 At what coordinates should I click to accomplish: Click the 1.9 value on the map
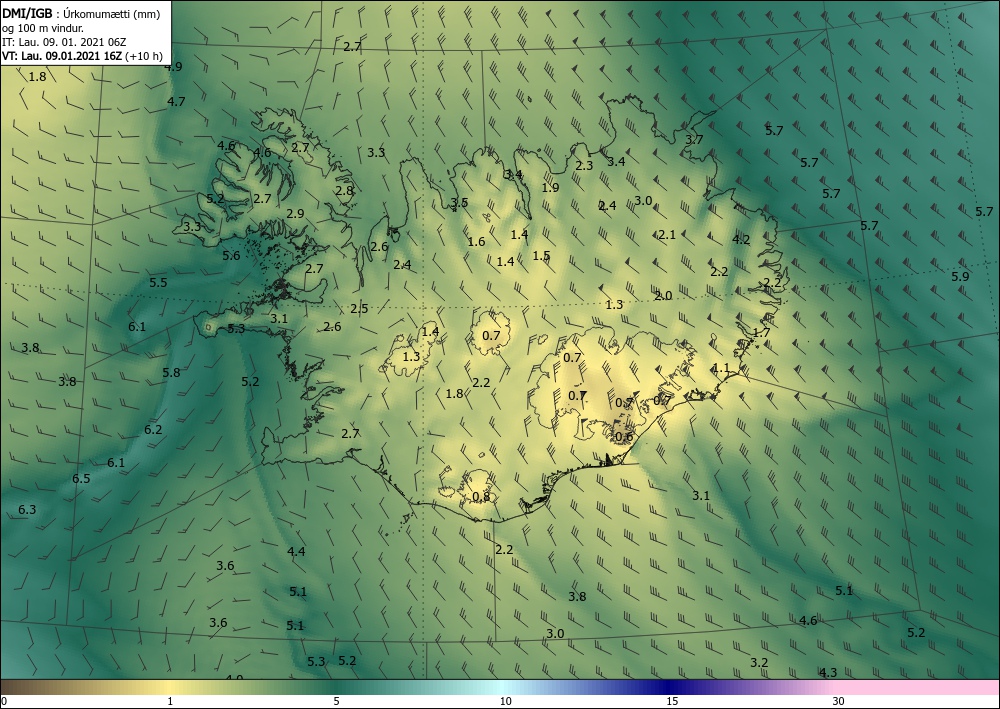(x=550, y=187)
